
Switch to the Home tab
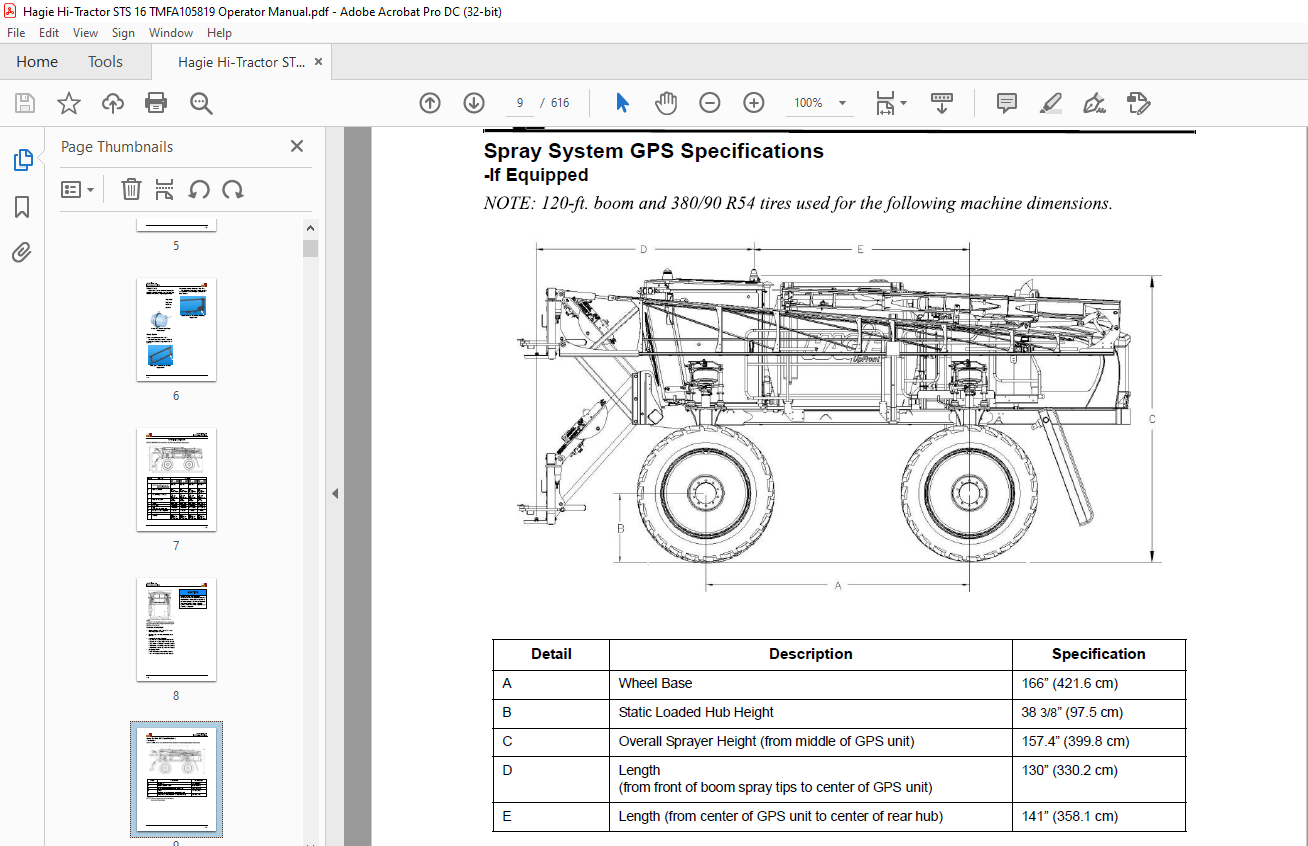click(x=37, y=62)
